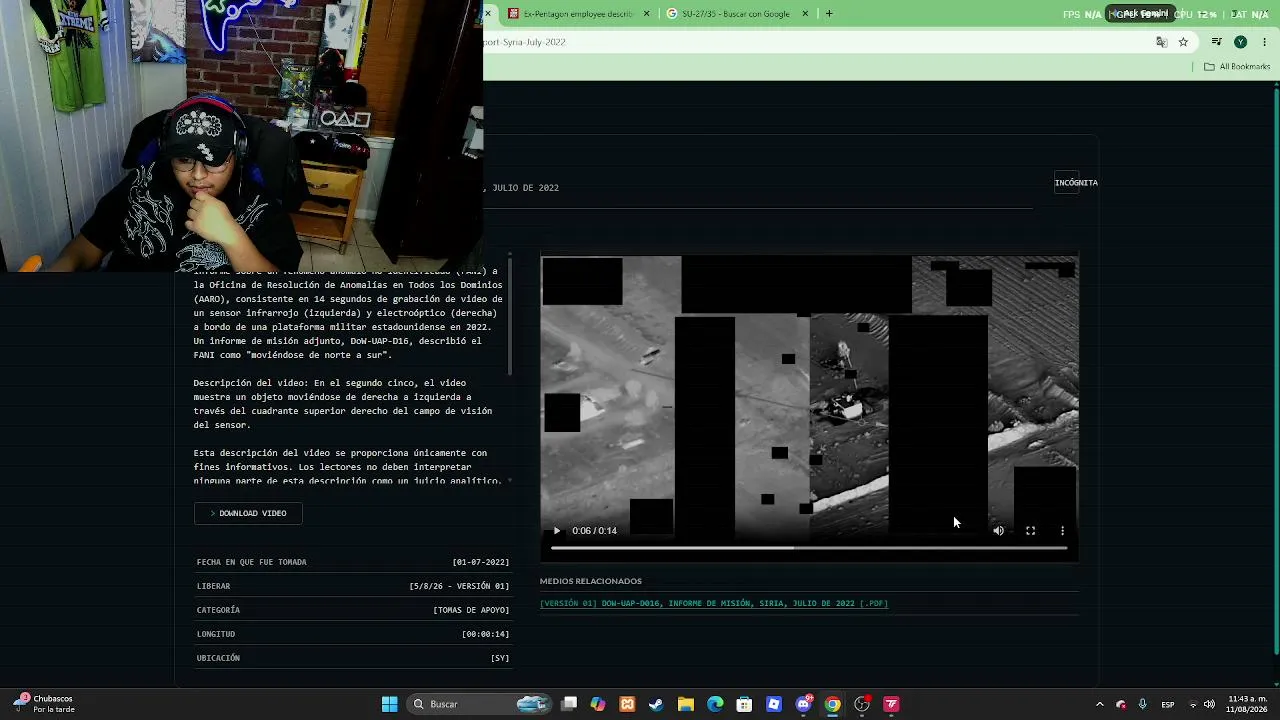Screen dimensions: 1280x720
Task: Launch Steam from the taskbar
Action: pos(656,704)
